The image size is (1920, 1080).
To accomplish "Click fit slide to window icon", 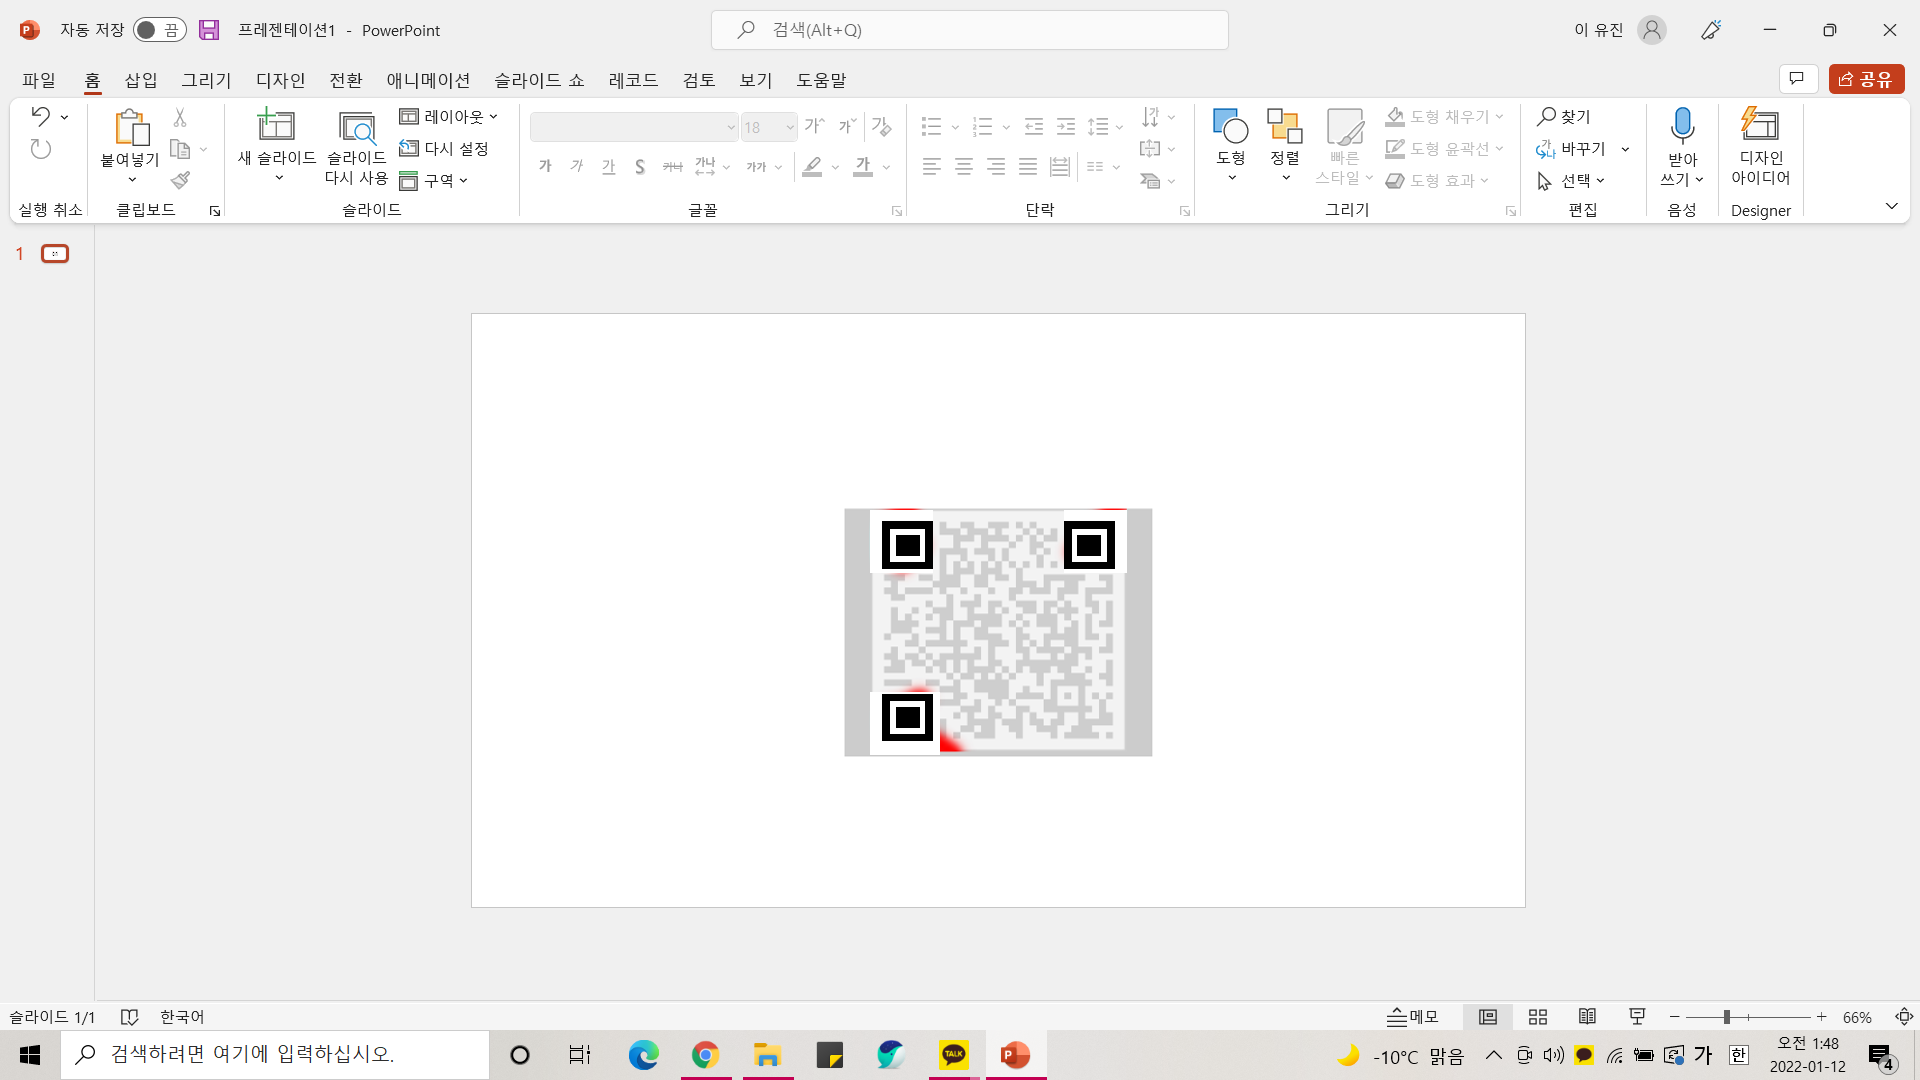I will pos(1904,1017).
